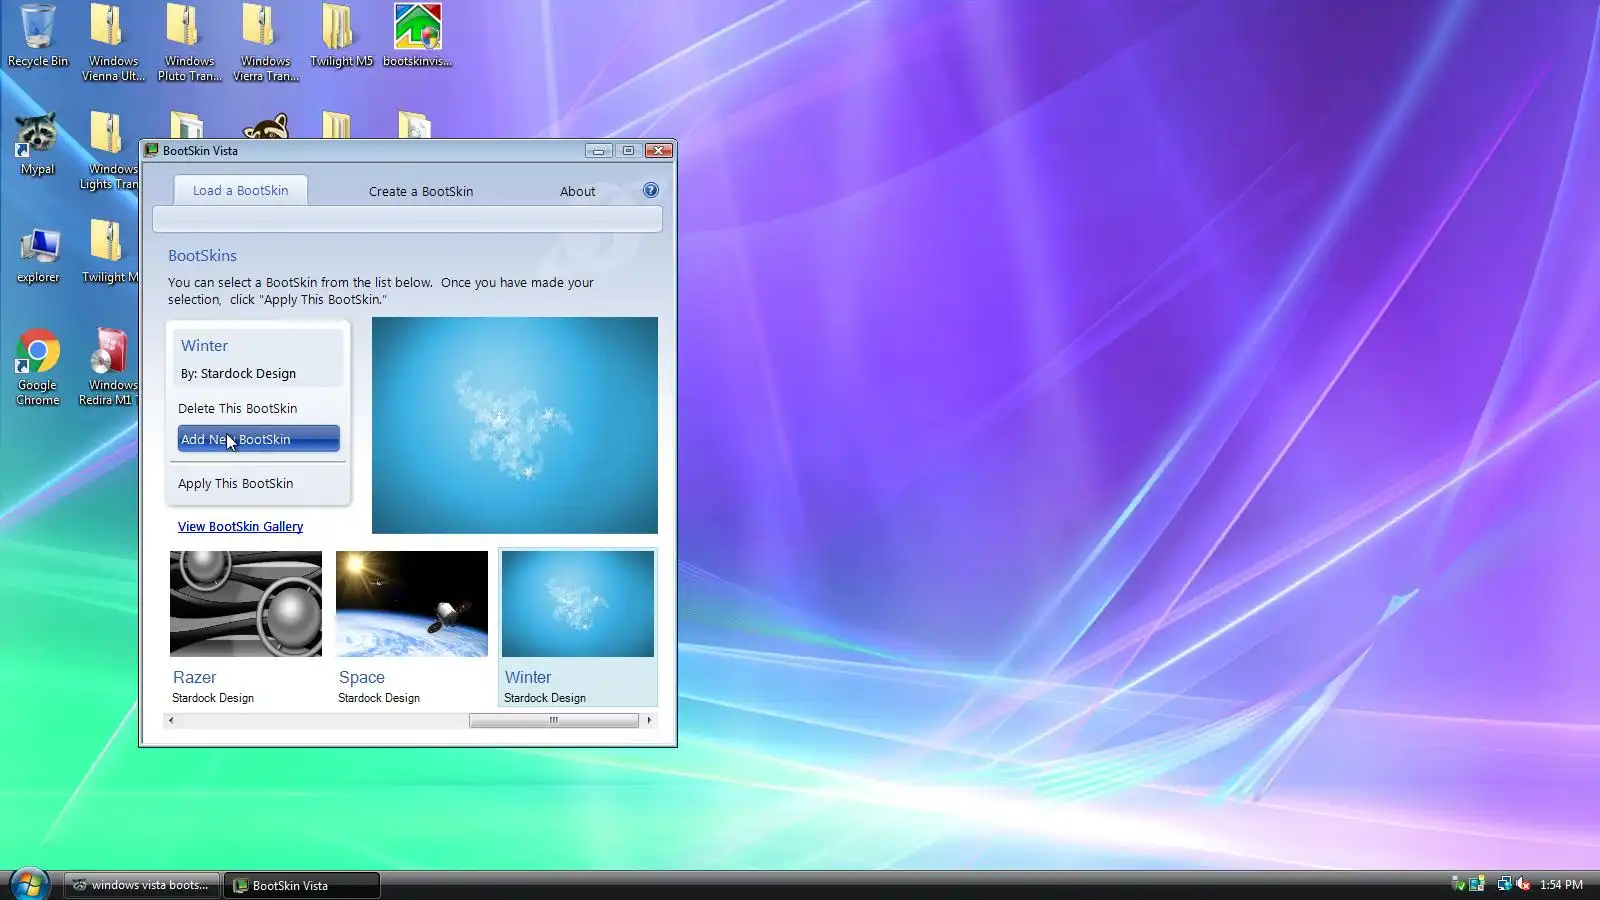Click the Windows Sidebar tray icon
Screen dimensions: 1600x900
pos(1477,884)
